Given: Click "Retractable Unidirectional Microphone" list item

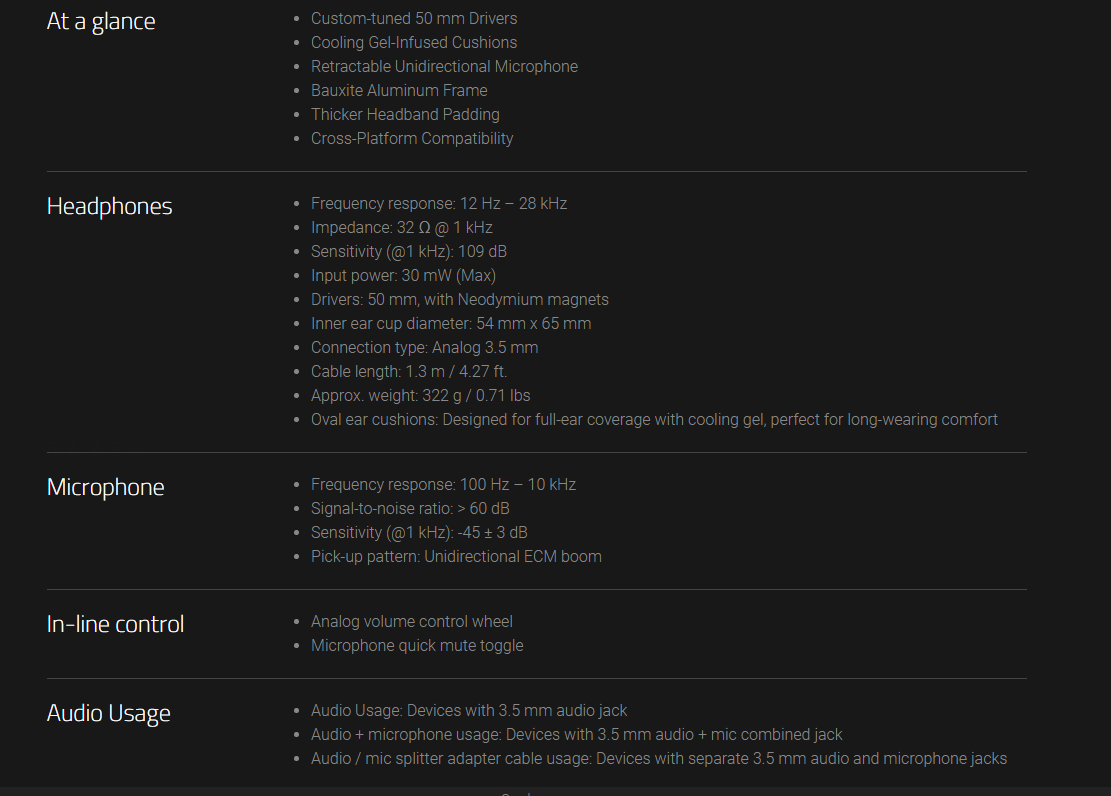Looking at the screenshot, I should [x=444, y=67].
